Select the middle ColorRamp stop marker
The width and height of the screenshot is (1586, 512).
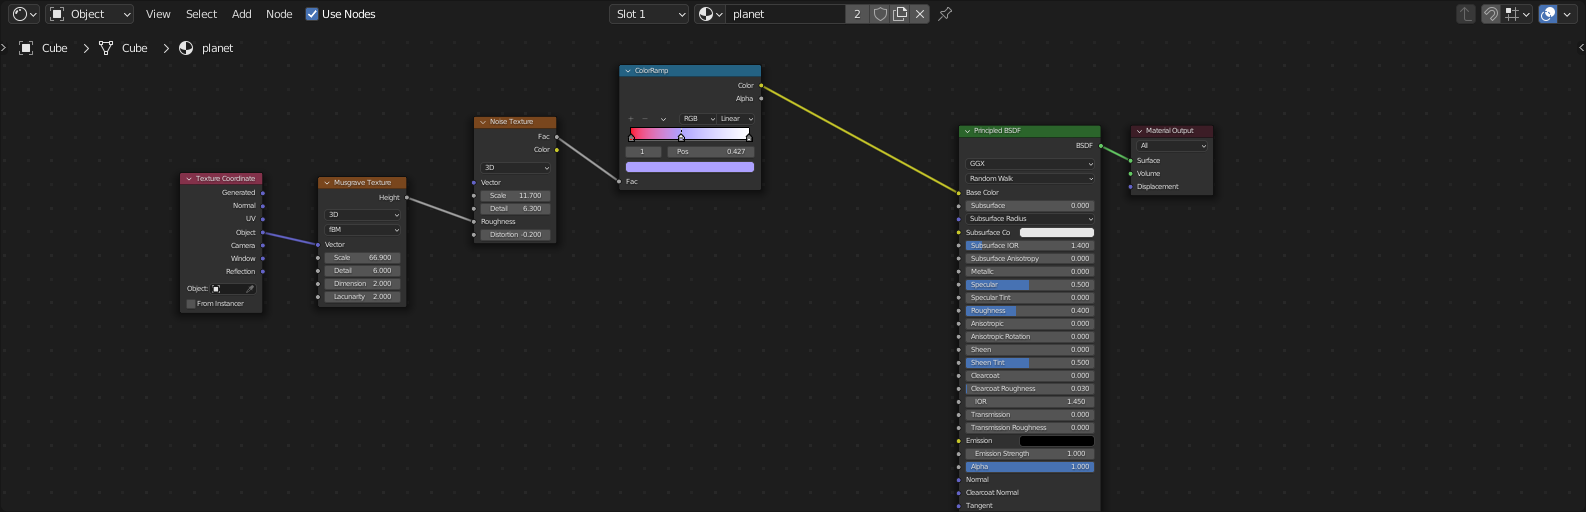coord(681,137)
